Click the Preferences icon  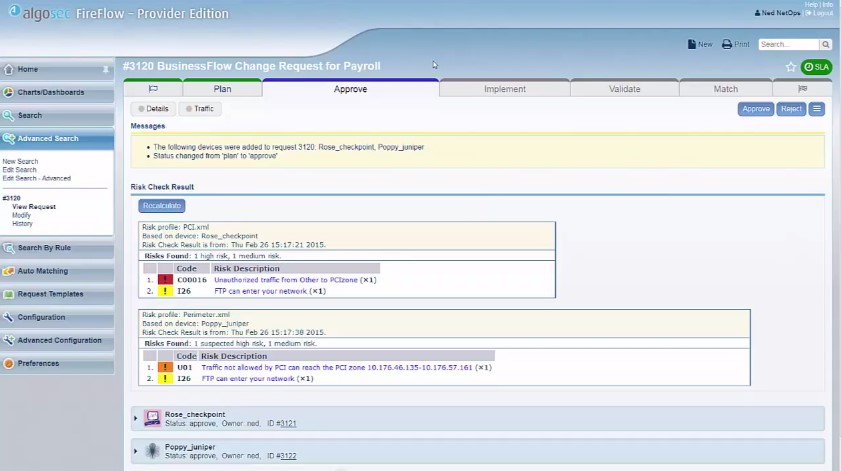coord(9,363)
